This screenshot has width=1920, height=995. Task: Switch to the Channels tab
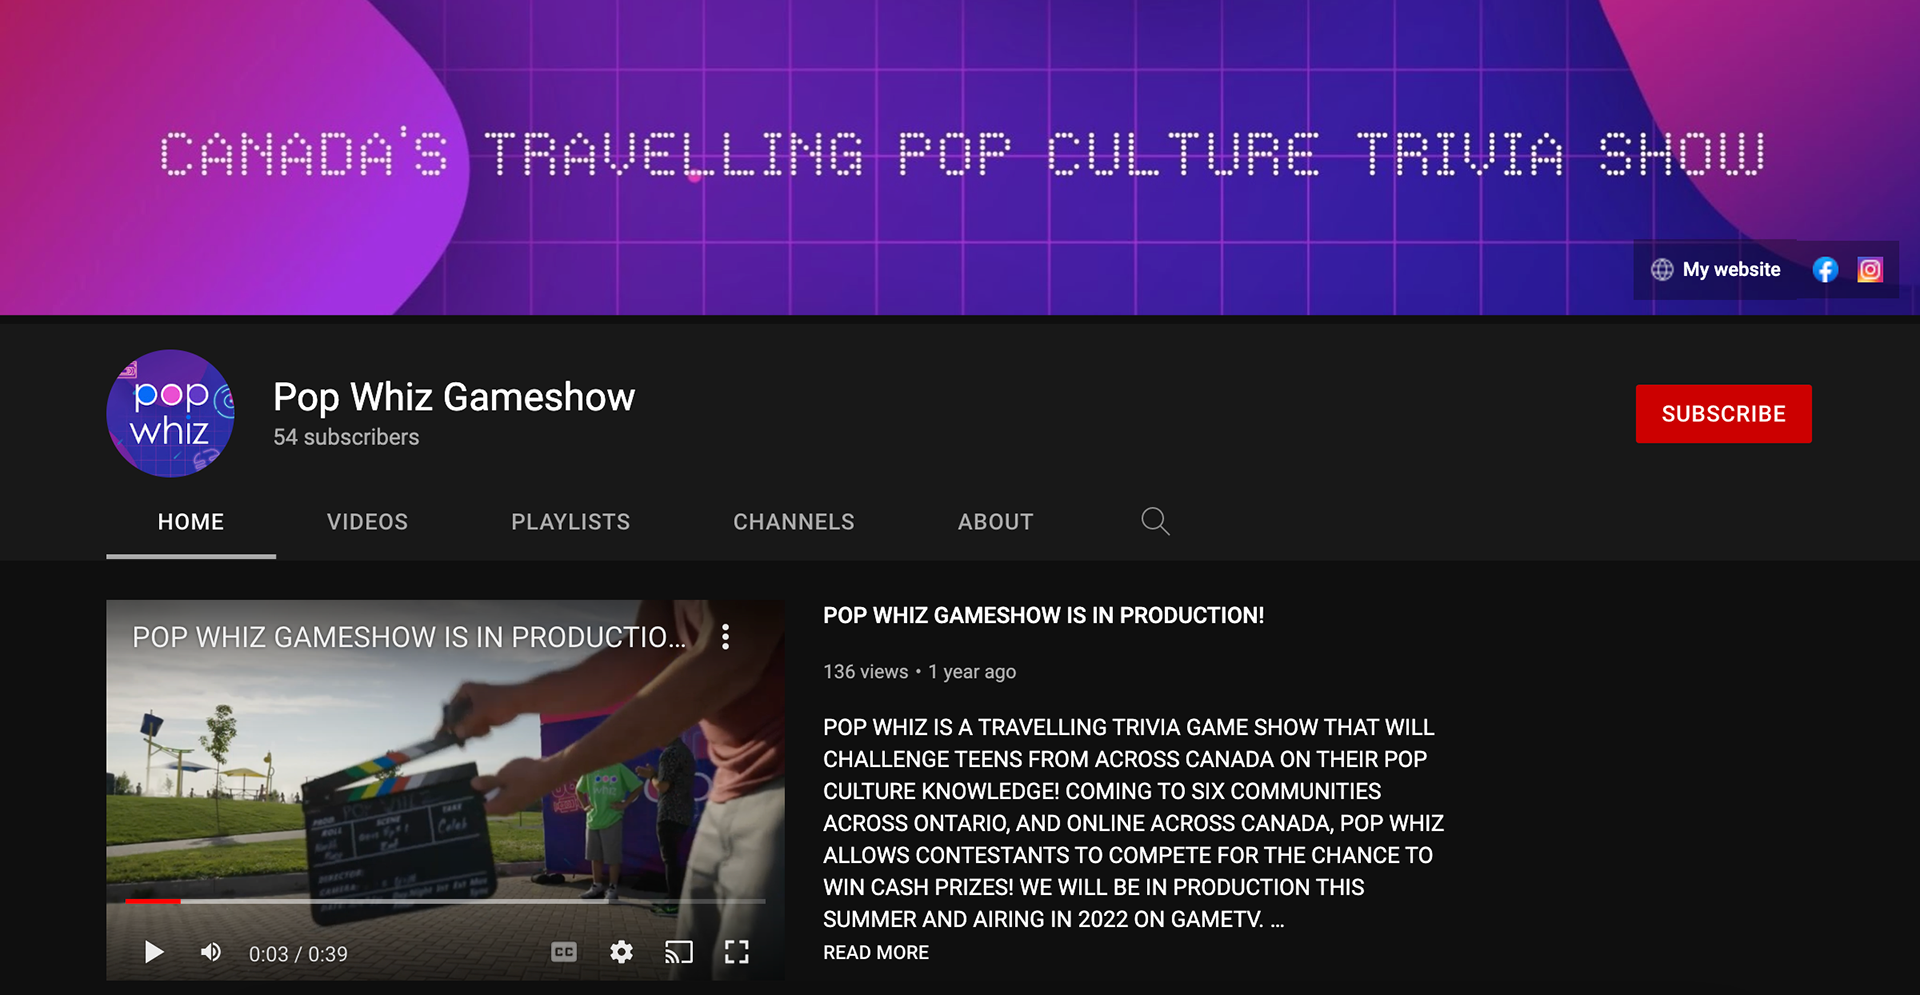794,522
